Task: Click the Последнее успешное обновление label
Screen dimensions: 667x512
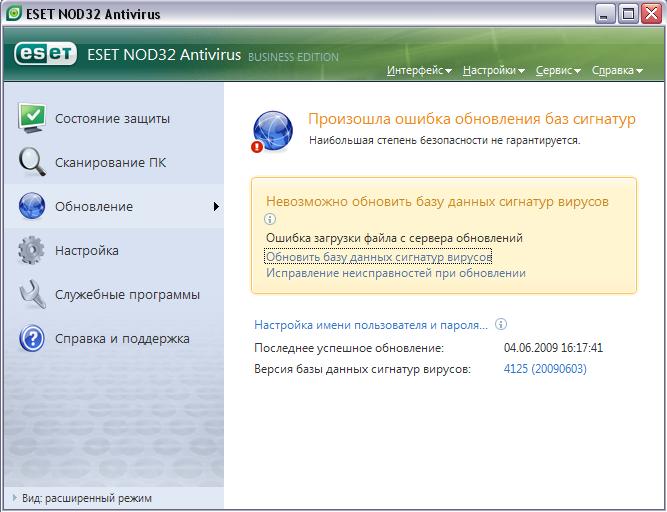Action: [x=349, y=348]
